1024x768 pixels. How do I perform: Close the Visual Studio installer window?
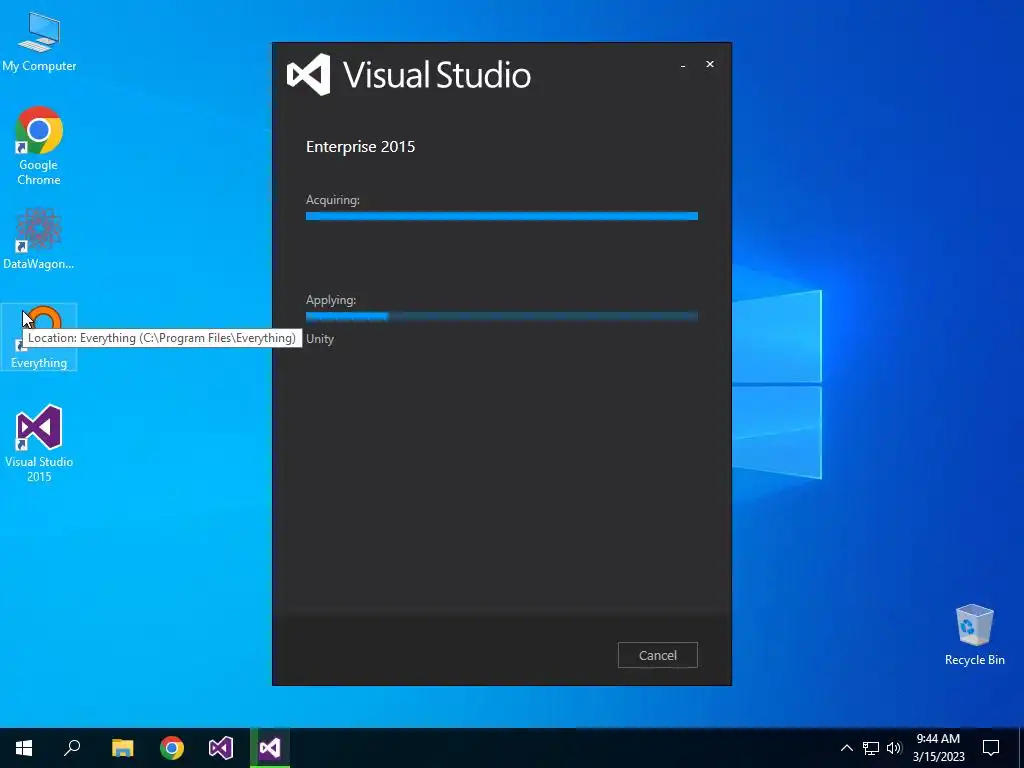click(x=710, y=64)
